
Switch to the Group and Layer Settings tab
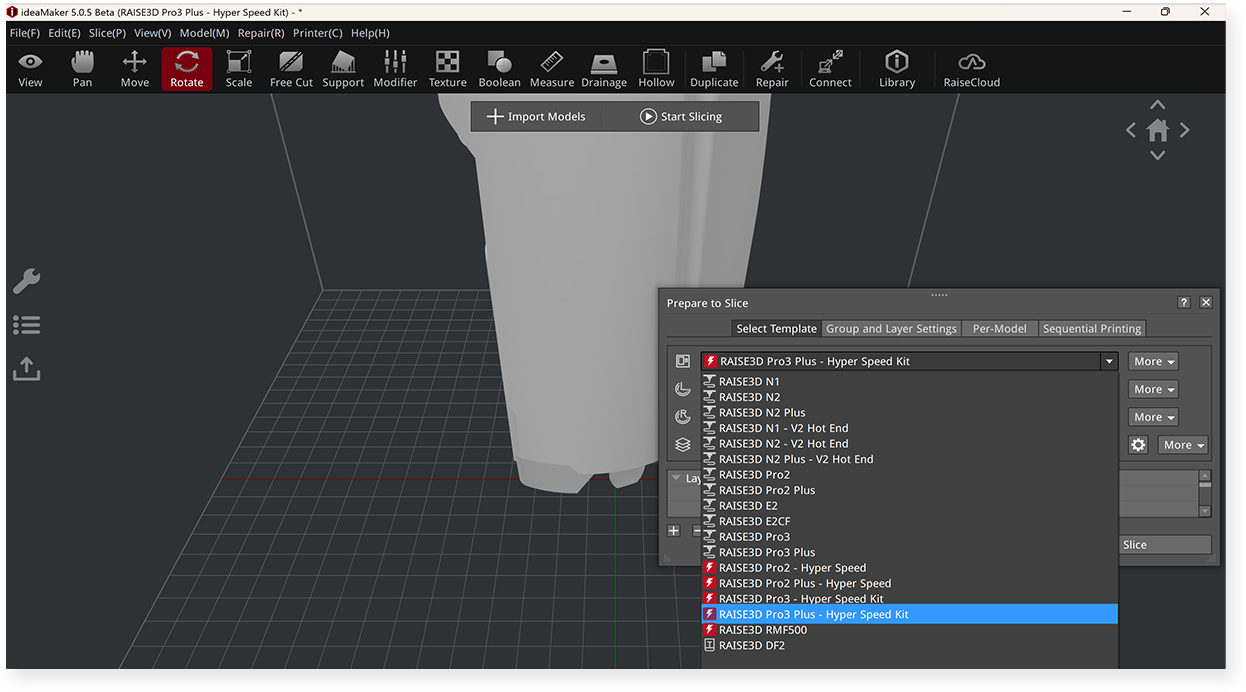pos(890,328)
